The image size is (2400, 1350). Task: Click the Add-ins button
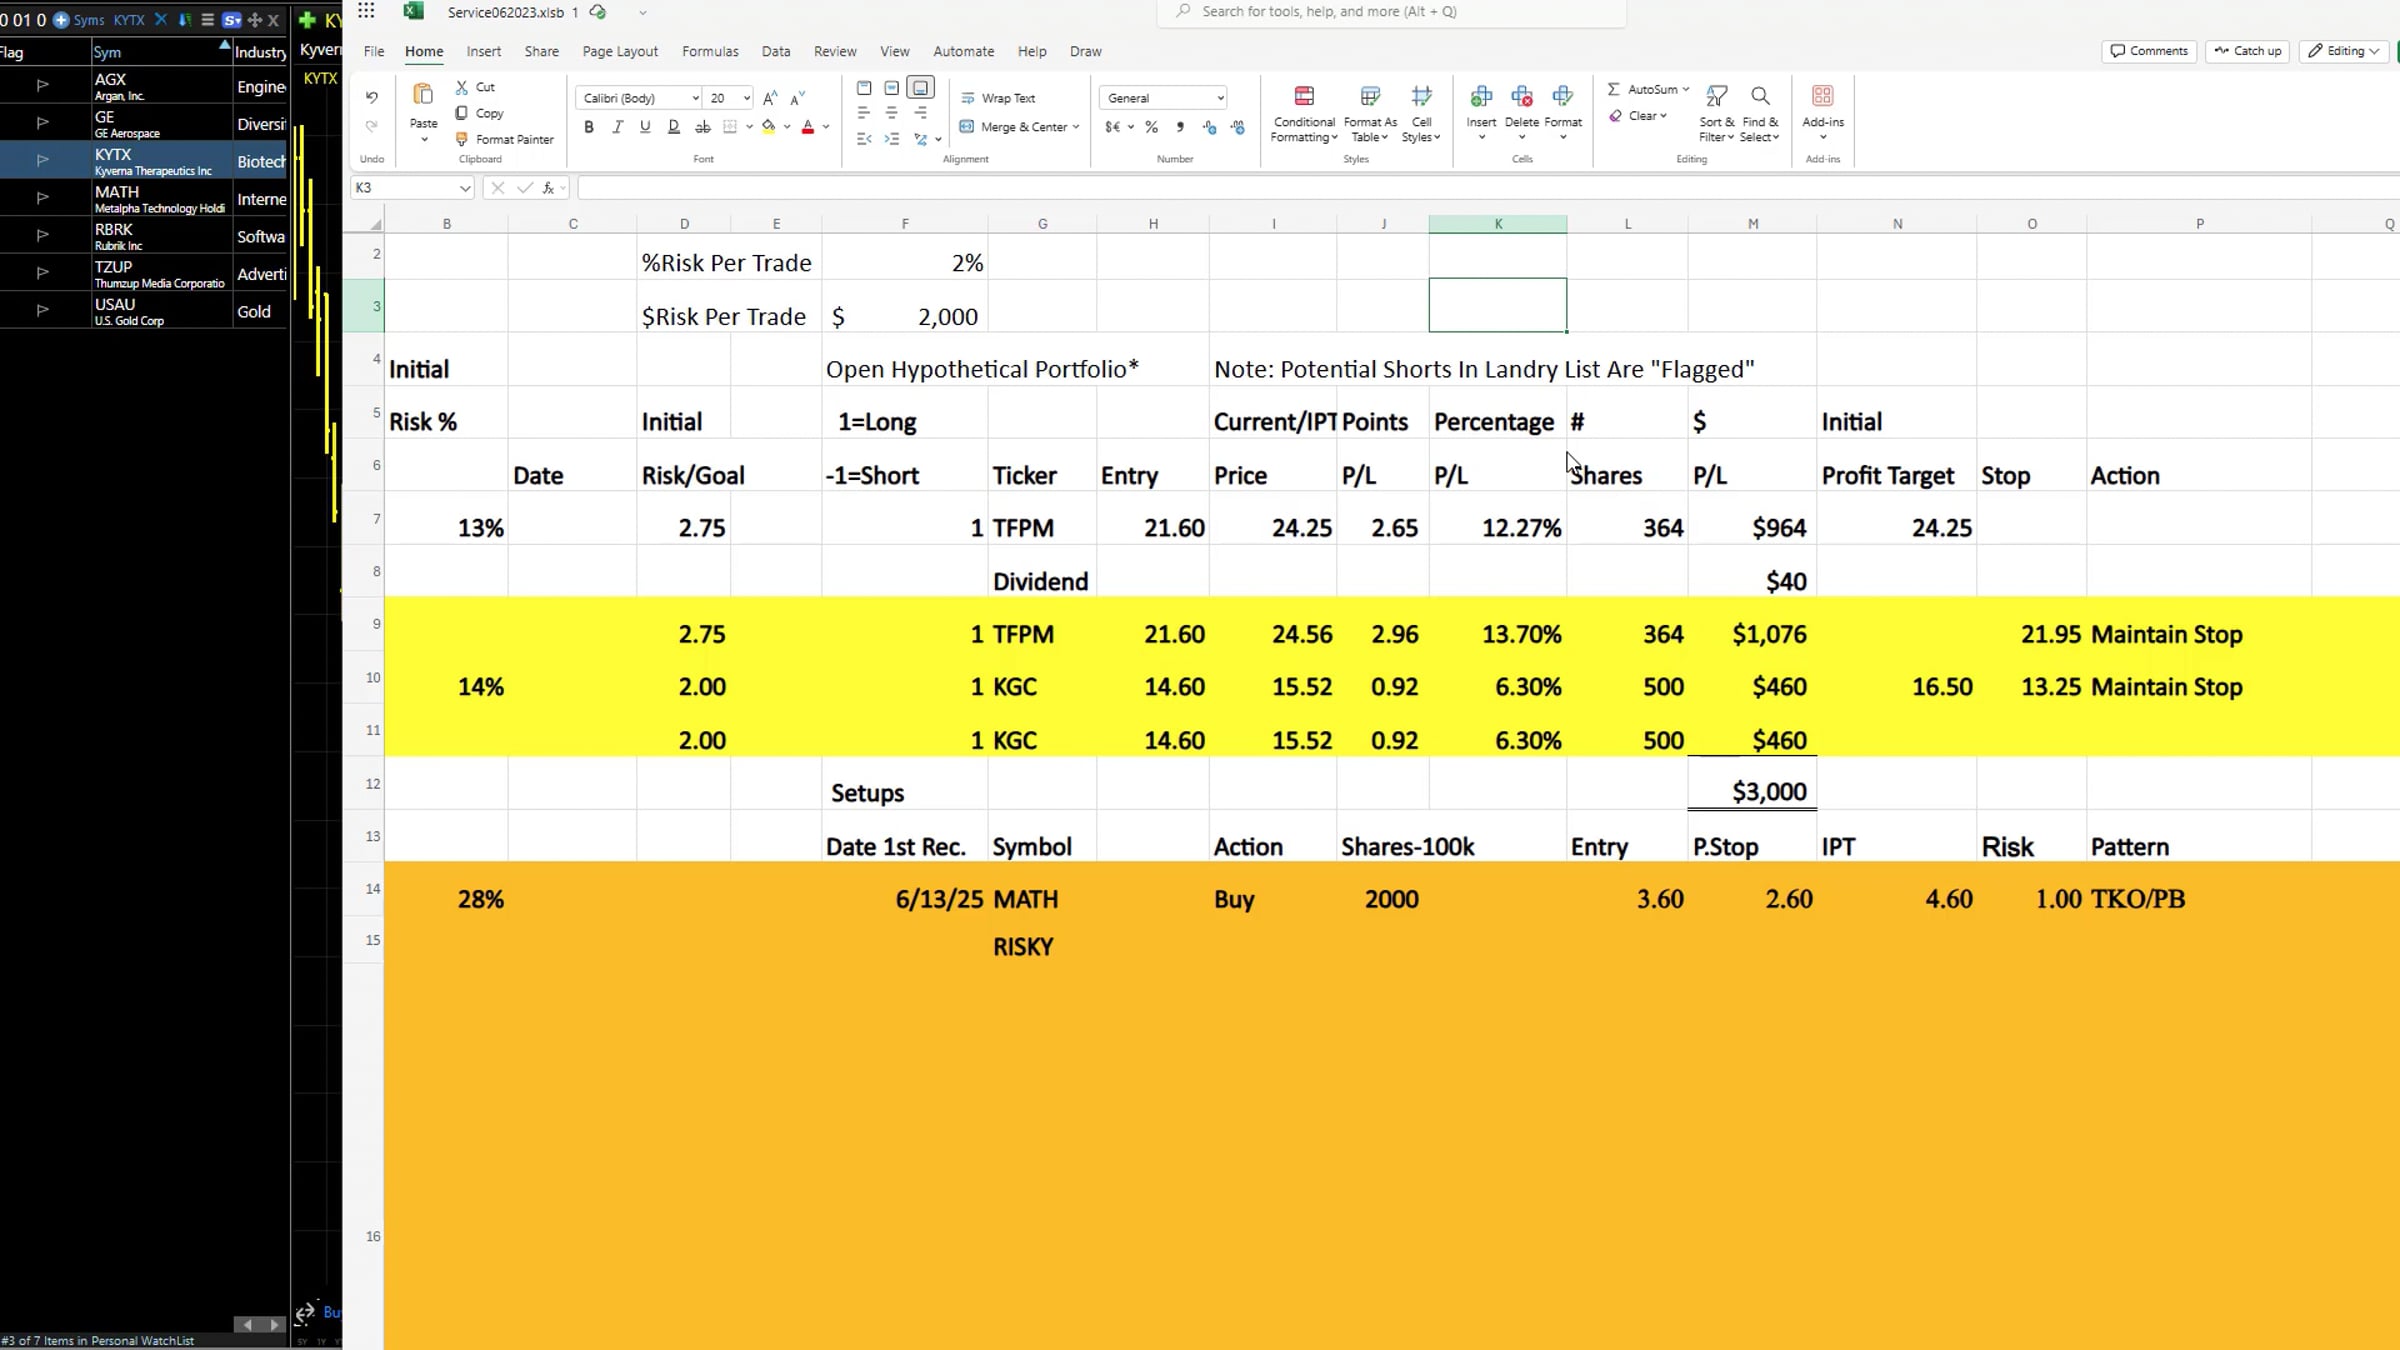[x=1823, y=112]
